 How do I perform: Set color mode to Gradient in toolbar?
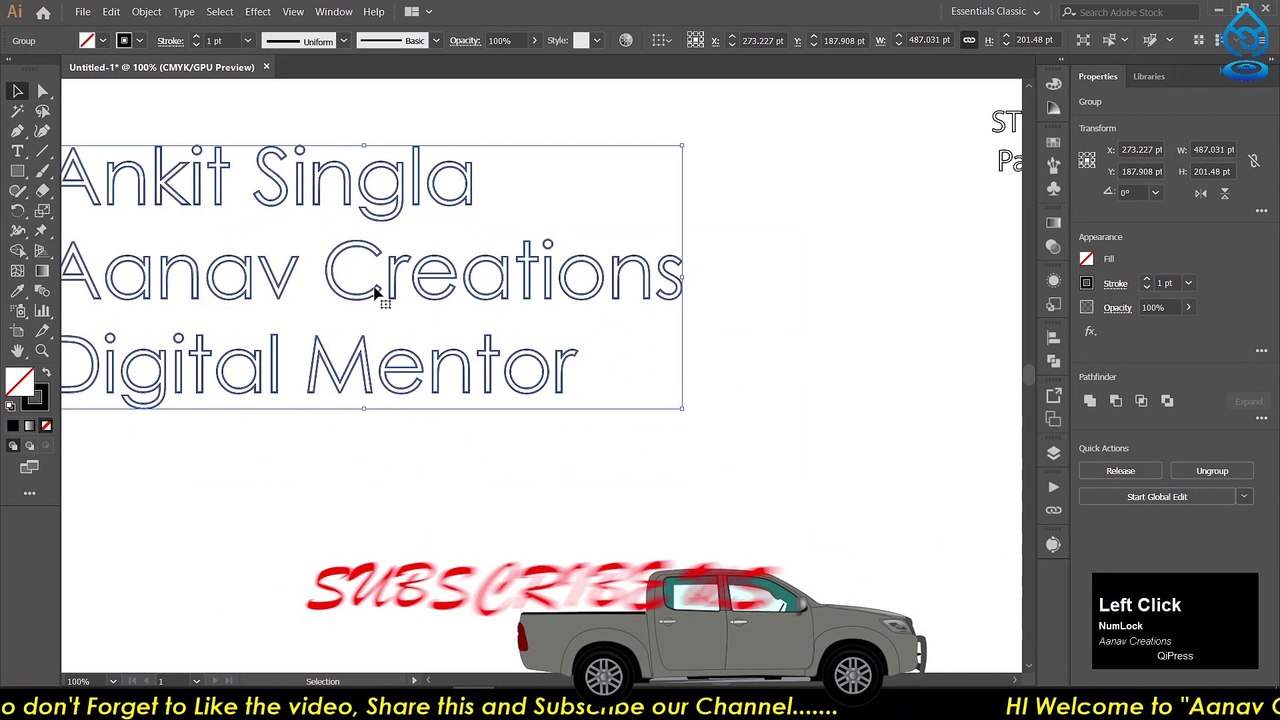29,426
